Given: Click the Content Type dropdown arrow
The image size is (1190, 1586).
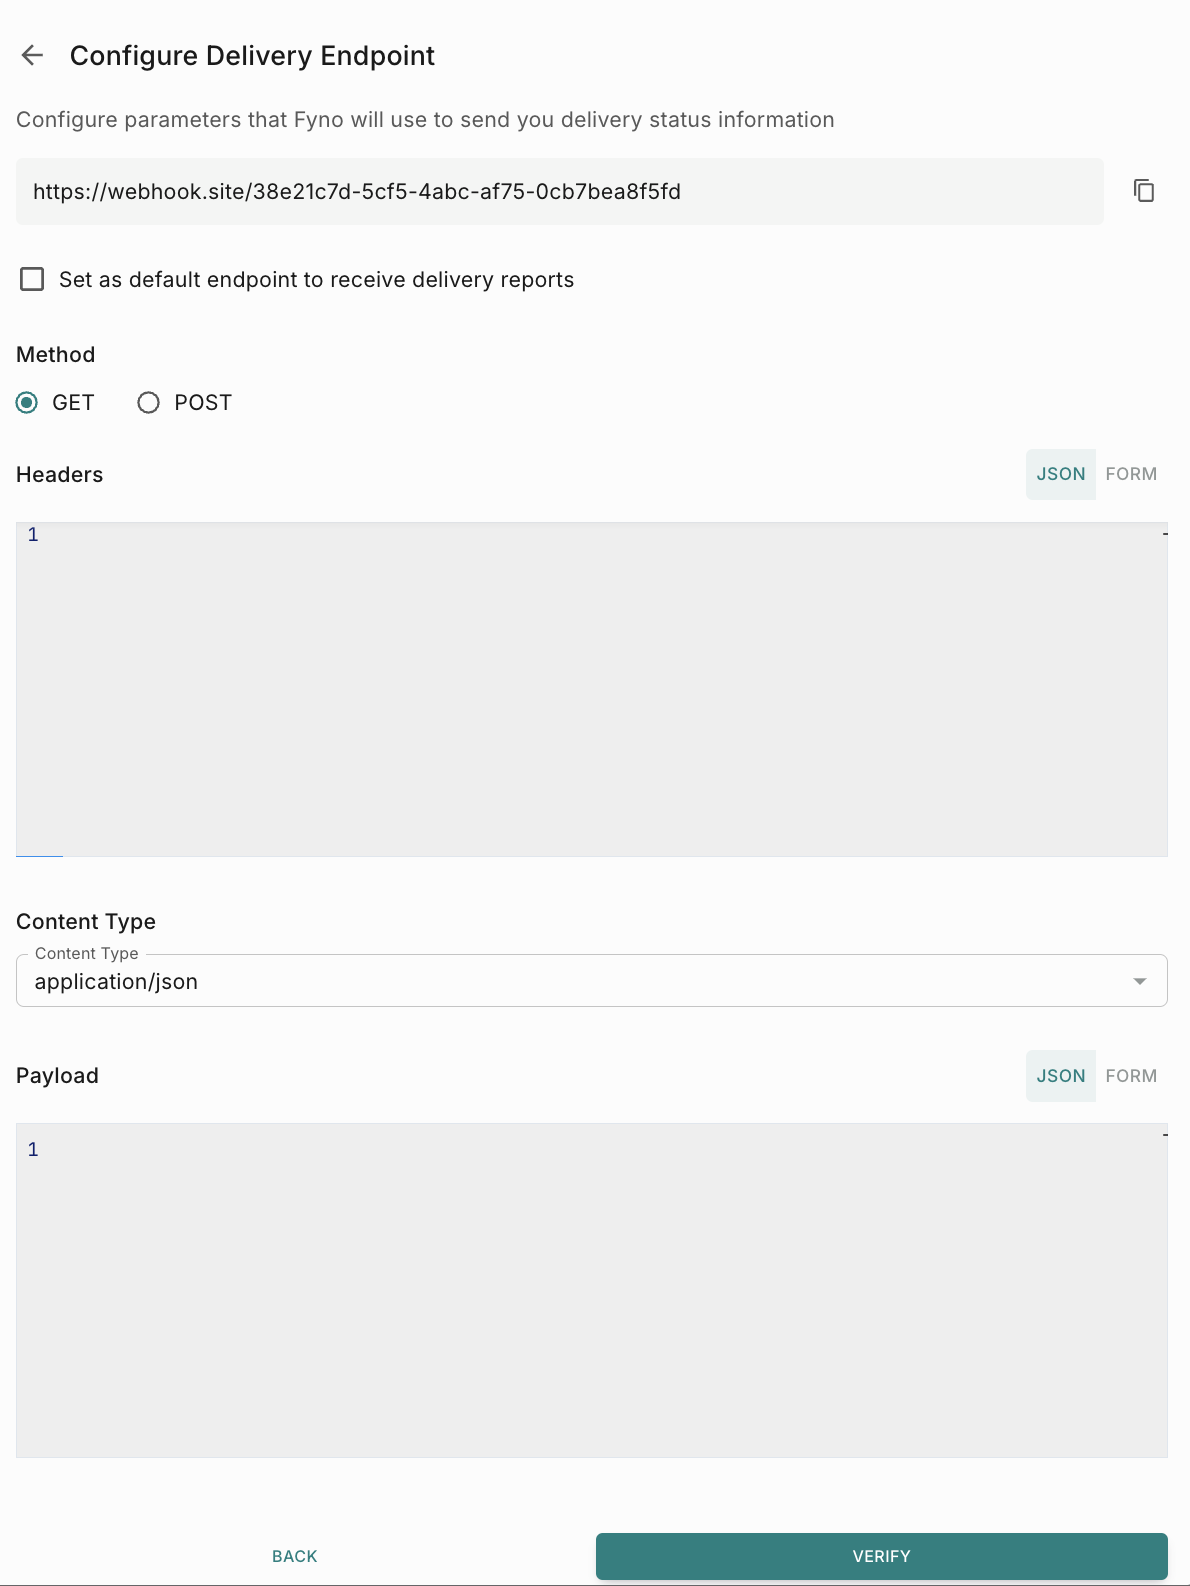Looking at the screenshot, I should [x=1139, y=981].
